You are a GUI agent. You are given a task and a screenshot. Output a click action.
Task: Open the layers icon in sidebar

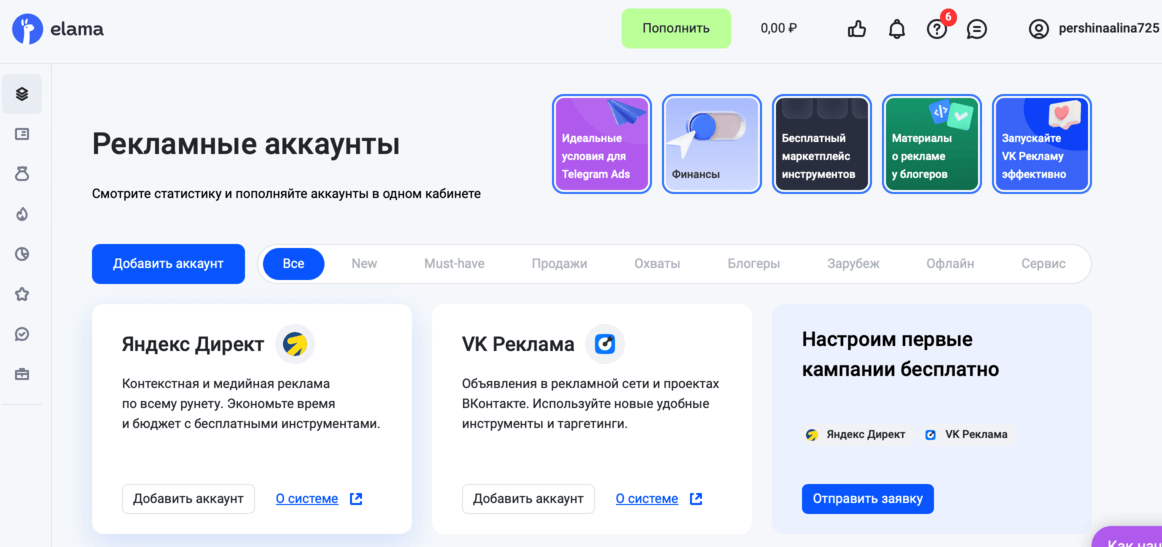coord(22,94)
